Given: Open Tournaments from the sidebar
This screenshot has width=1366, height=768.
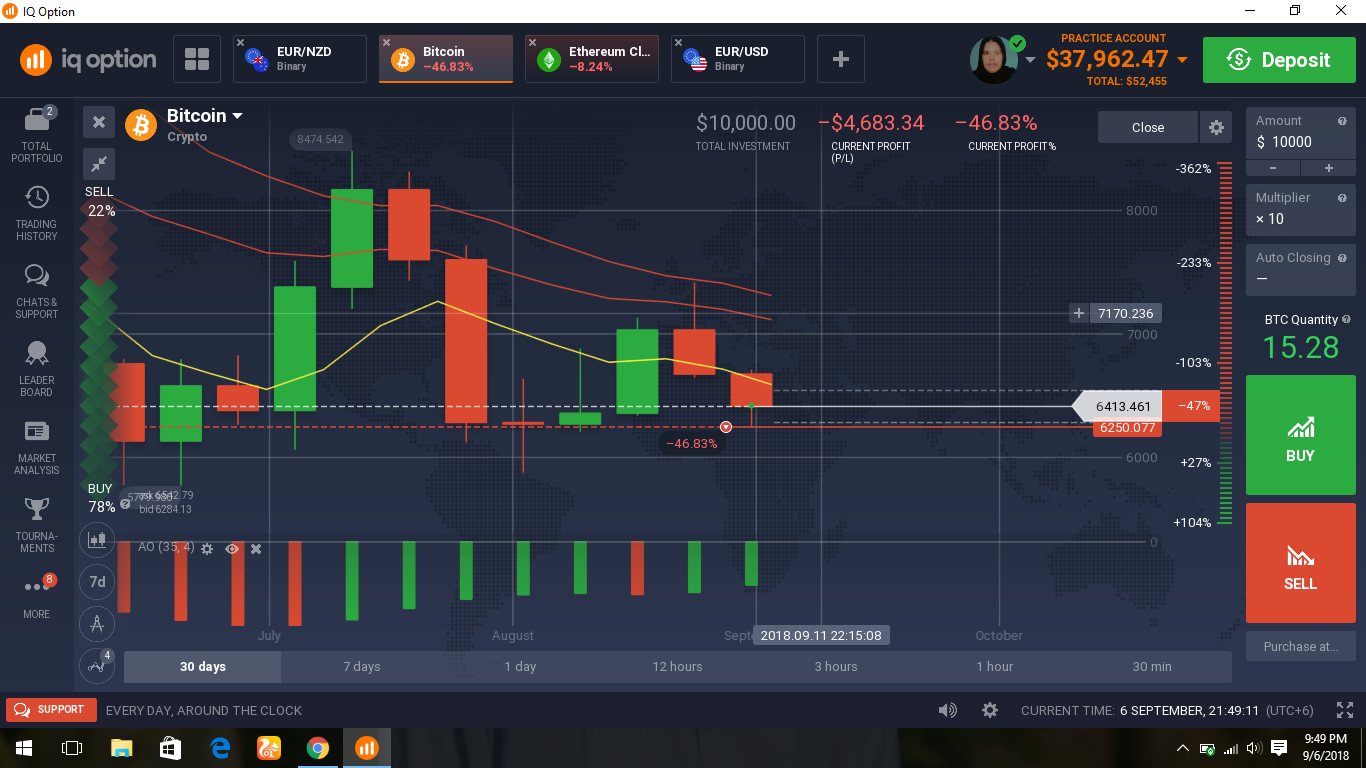Looking at the screenshot, I should pos(37,525).
